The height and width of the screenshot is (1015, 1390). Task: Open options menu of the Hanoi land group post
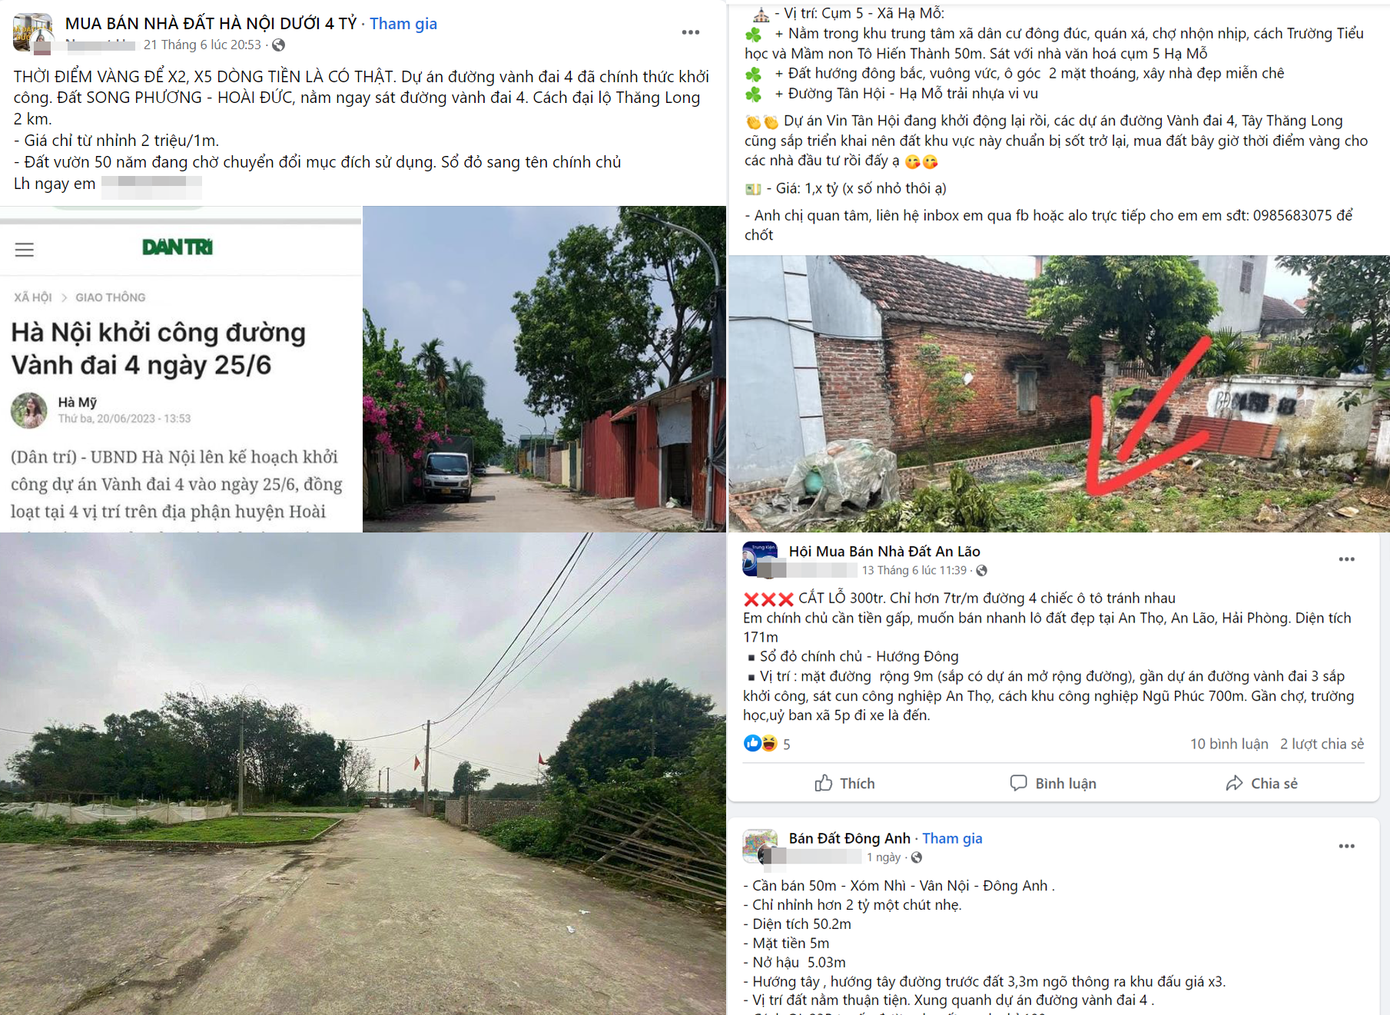tap(691, 32)
